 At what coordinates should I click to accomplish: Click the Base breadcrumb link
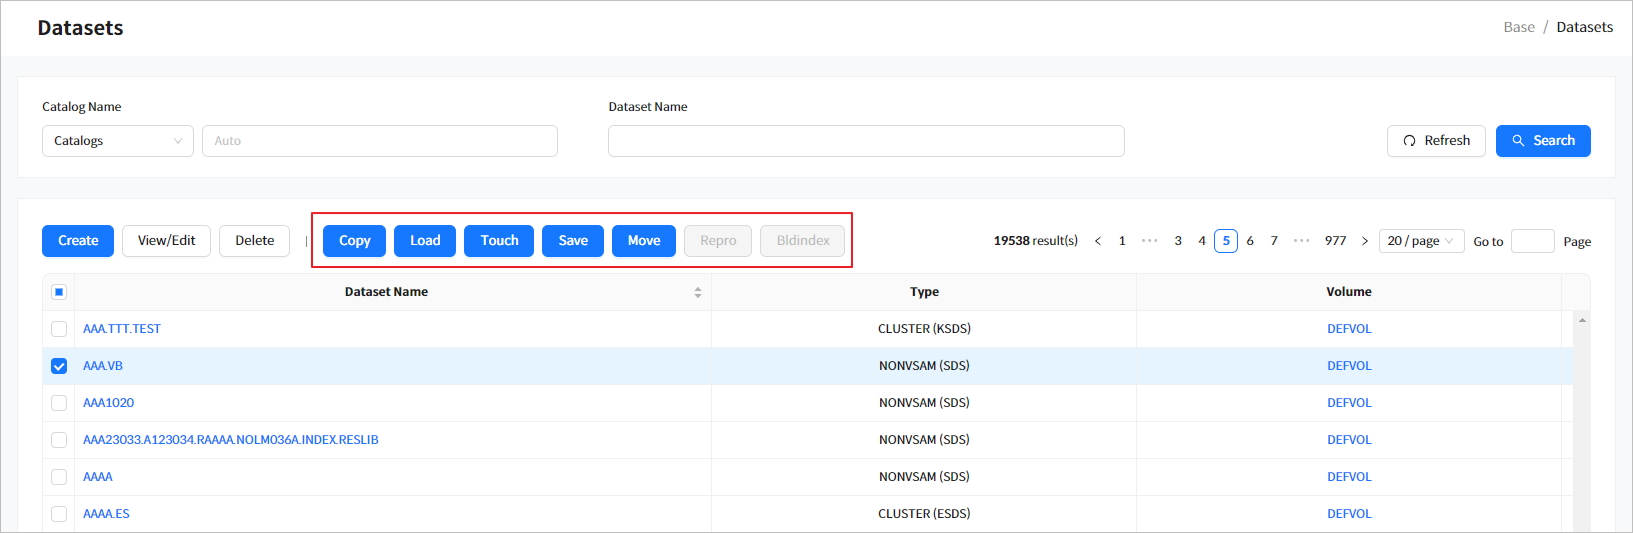click(1518, 27)
